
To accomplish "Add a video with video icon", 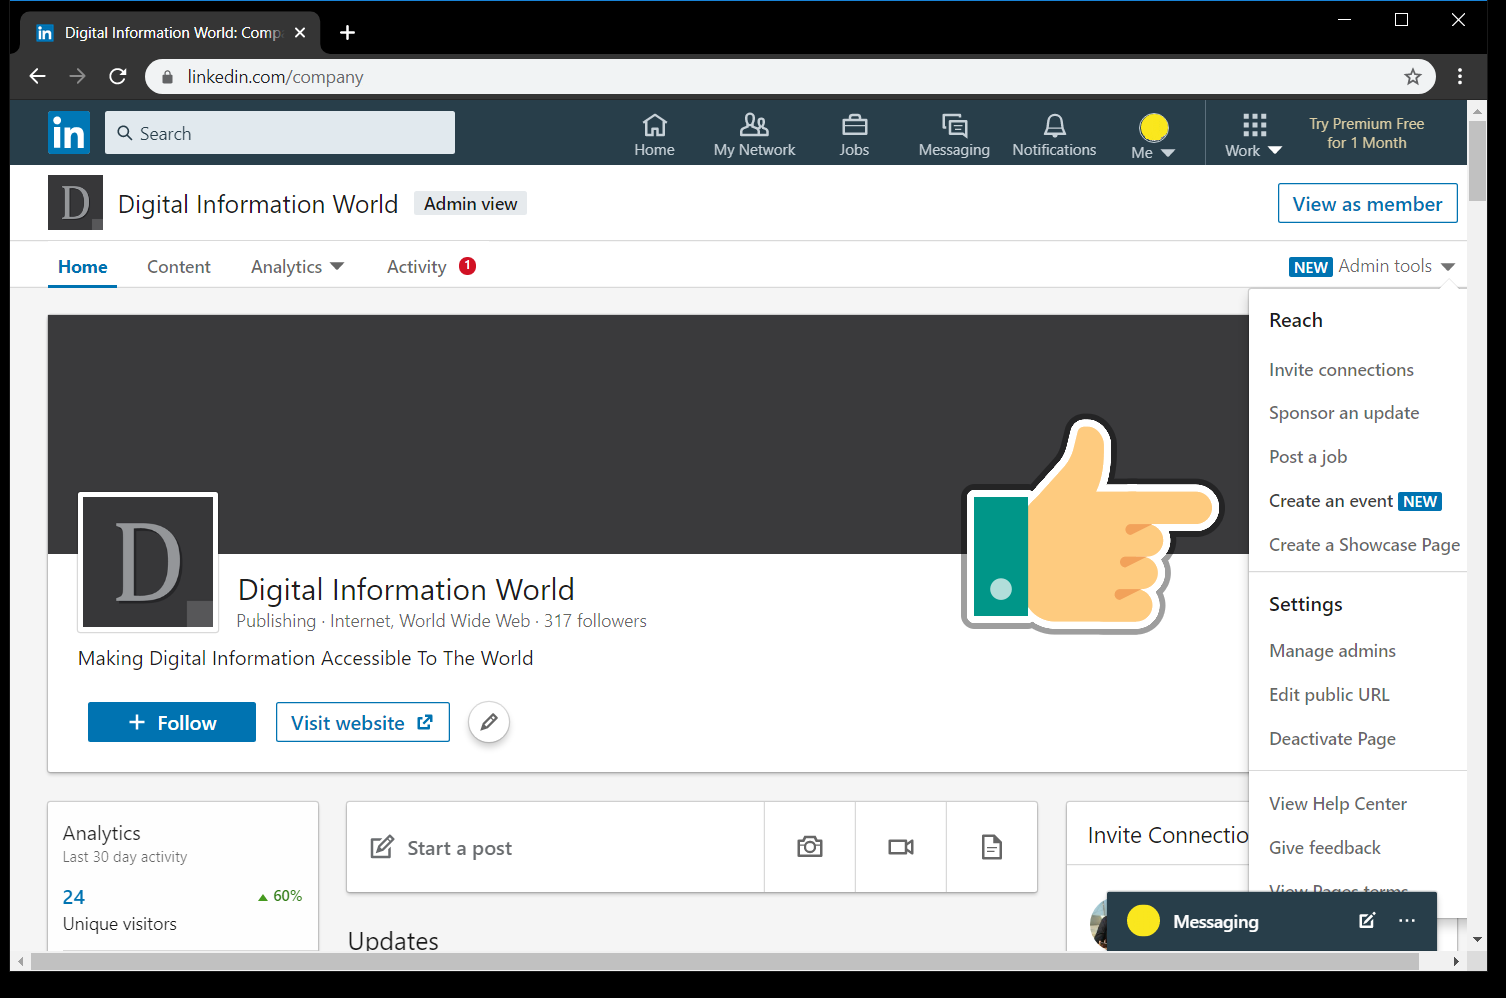I will coord(901,847).
